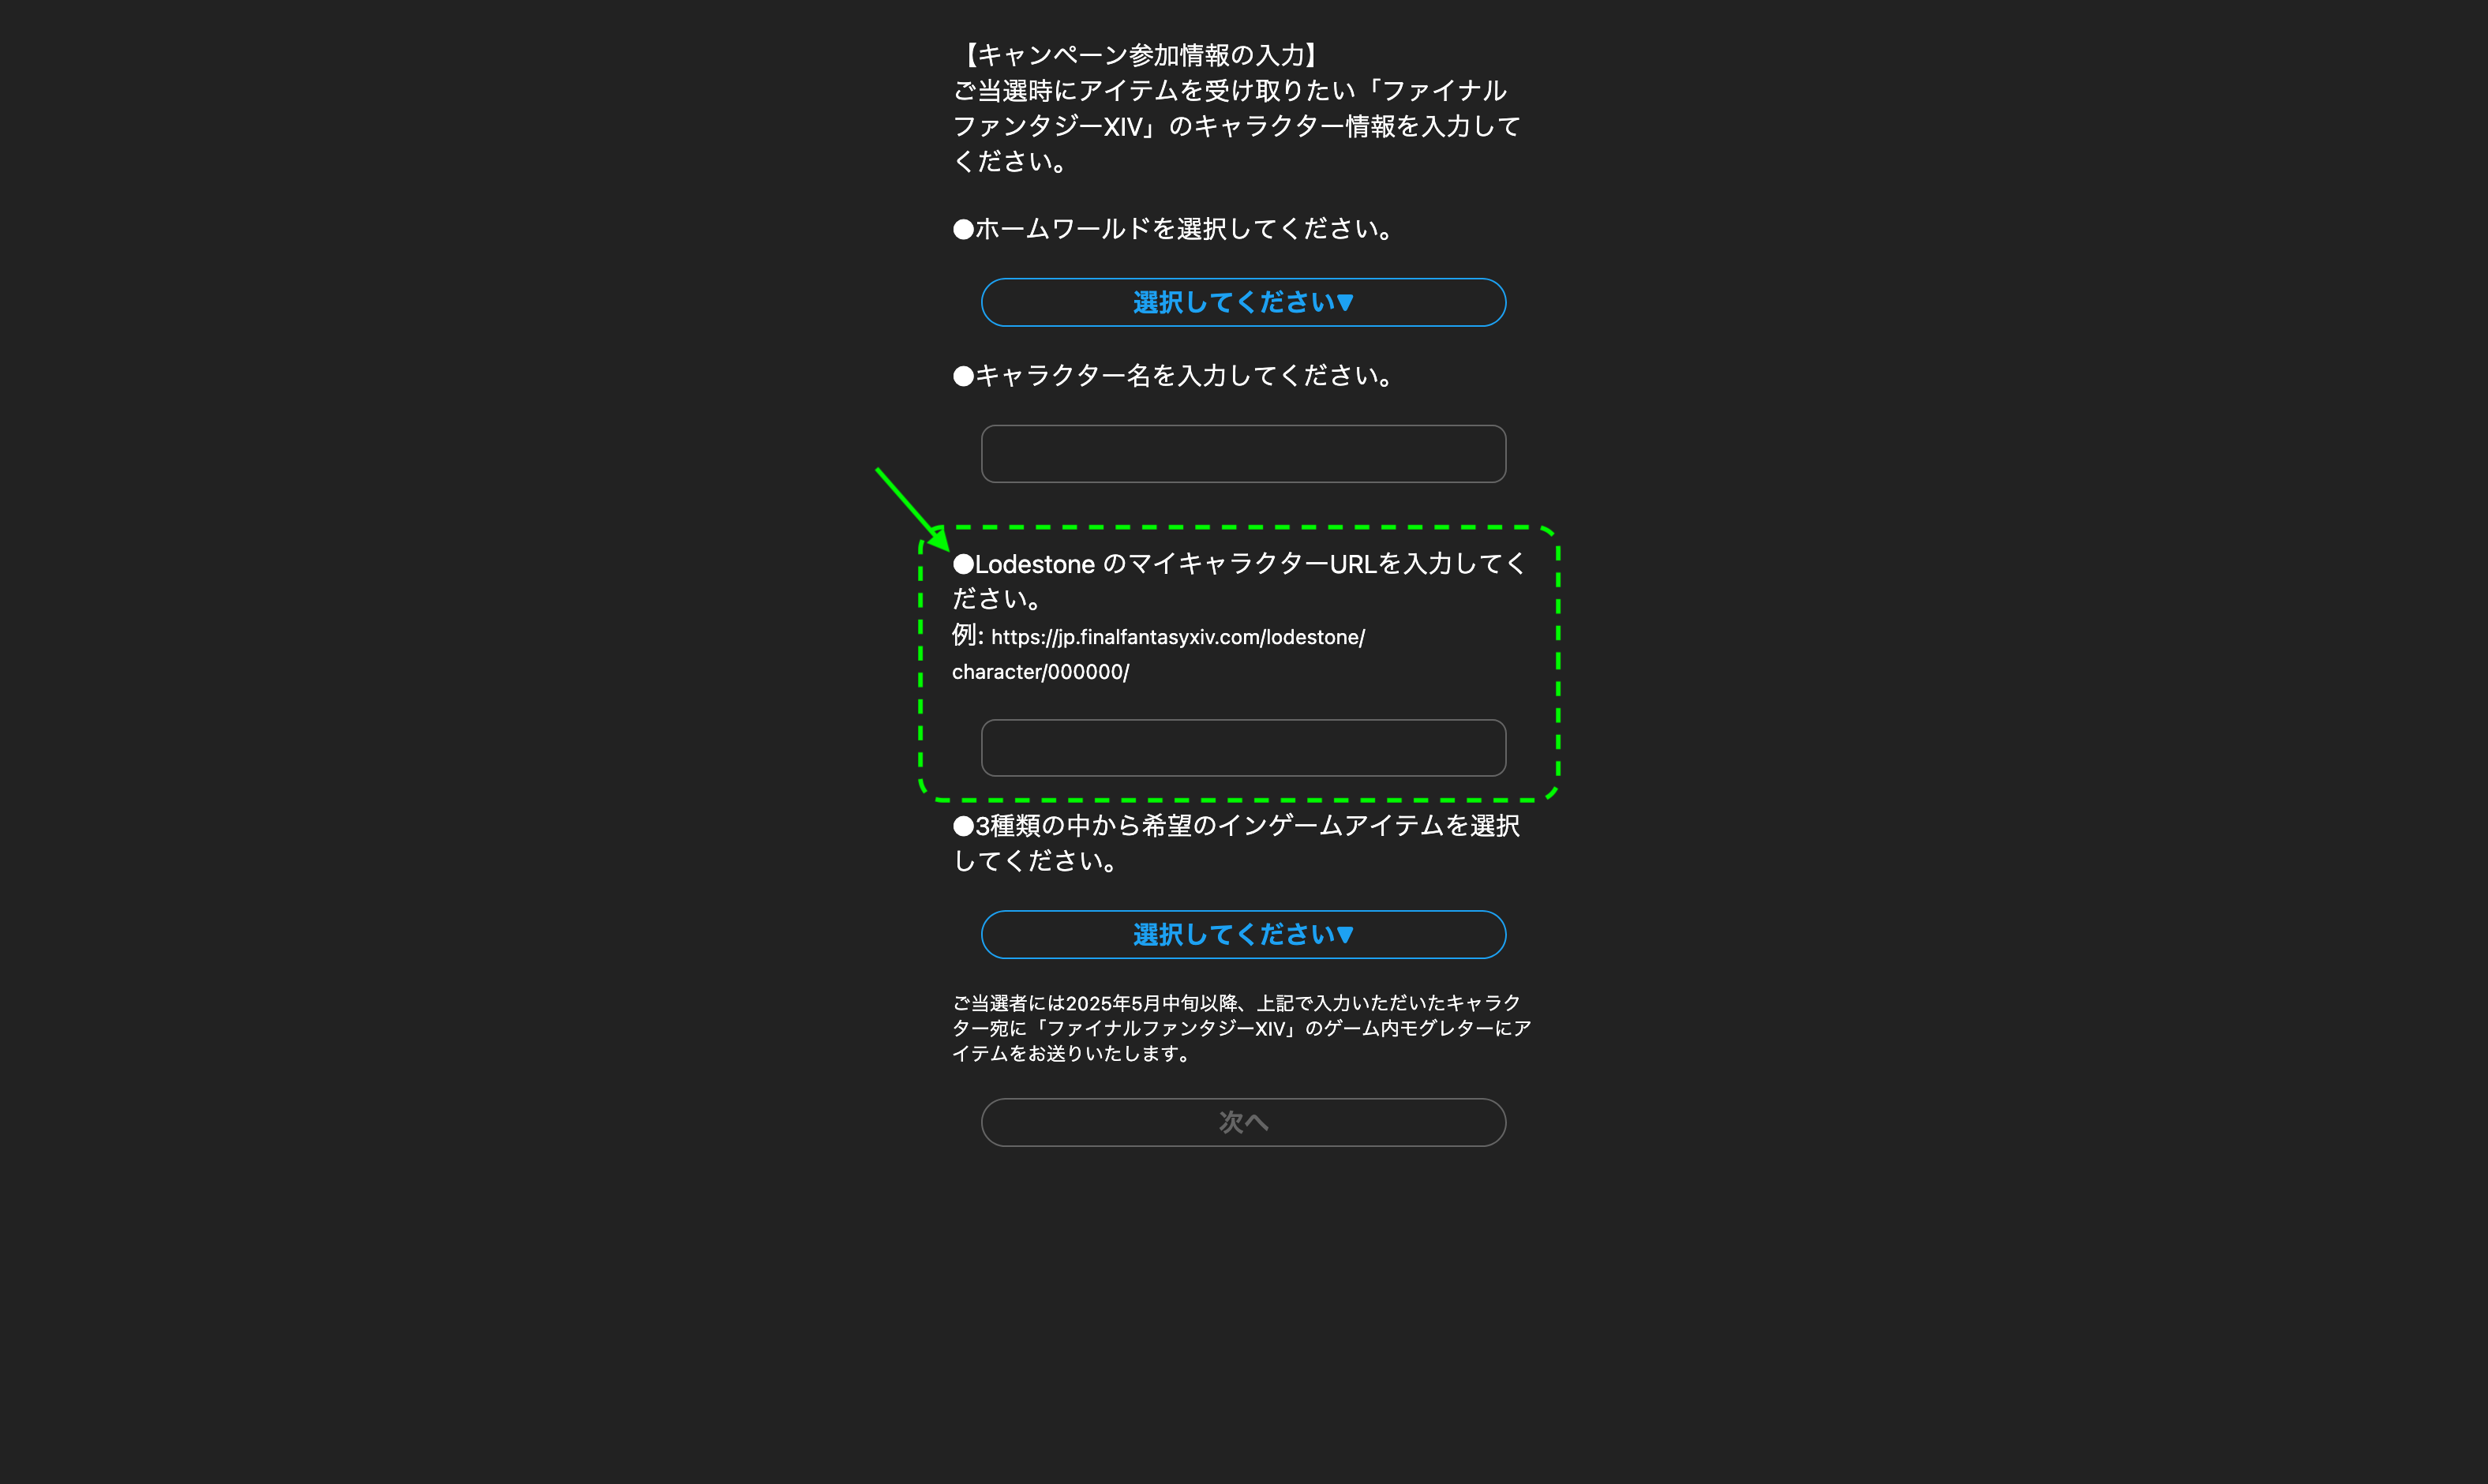The image size is (2488, 1484).
Task: Focus the Lodestone マイキャラクターURL input field
Action: [x=1243, y=748]
